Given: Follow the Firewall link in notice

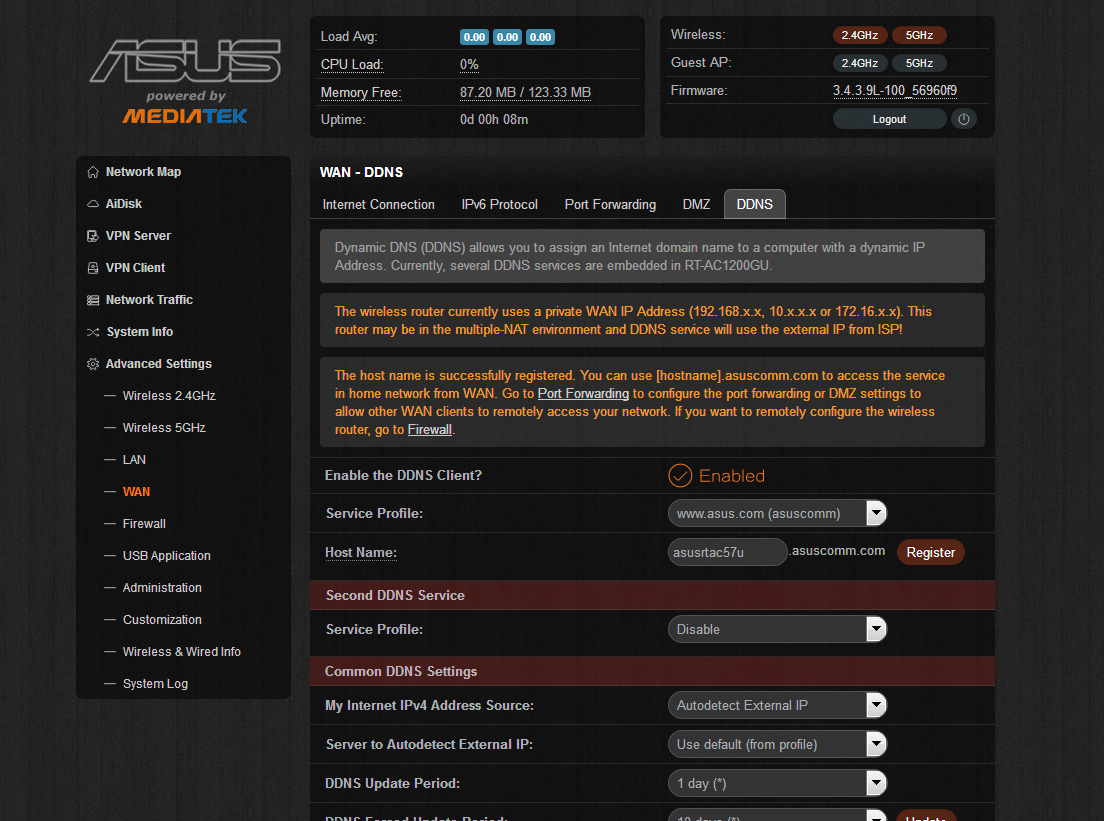Looking at the screenshot, I should point(429,430).
